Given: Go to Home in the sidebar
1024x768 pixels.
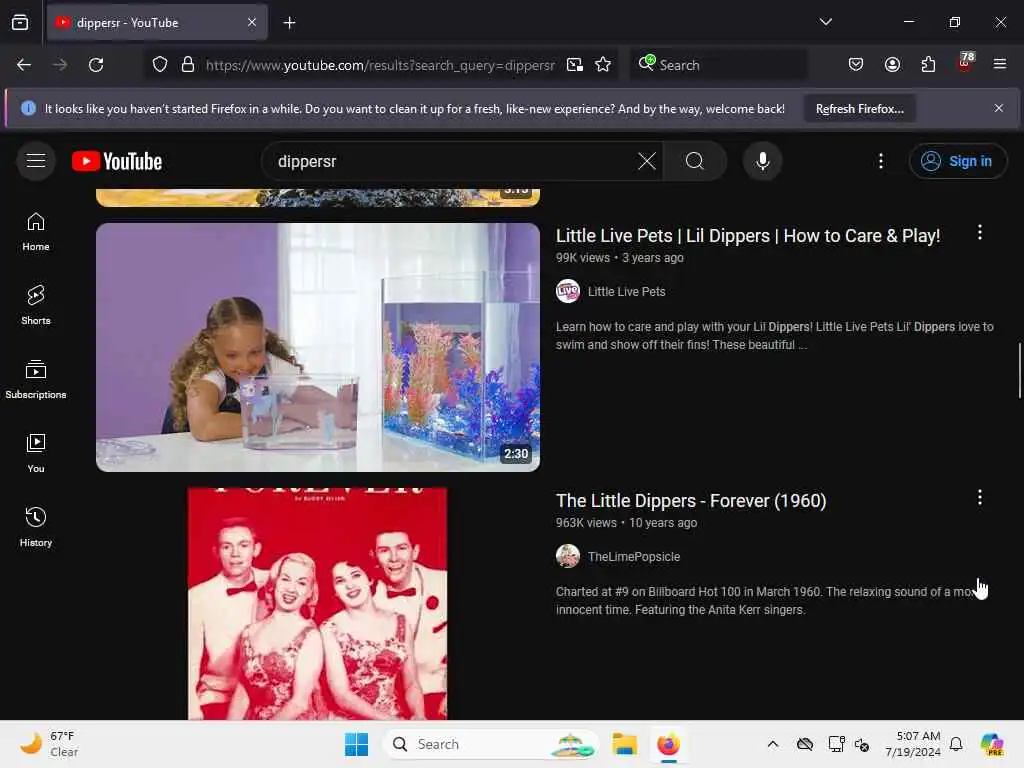Looking at the screenshot, I should [x=36, y=232].
